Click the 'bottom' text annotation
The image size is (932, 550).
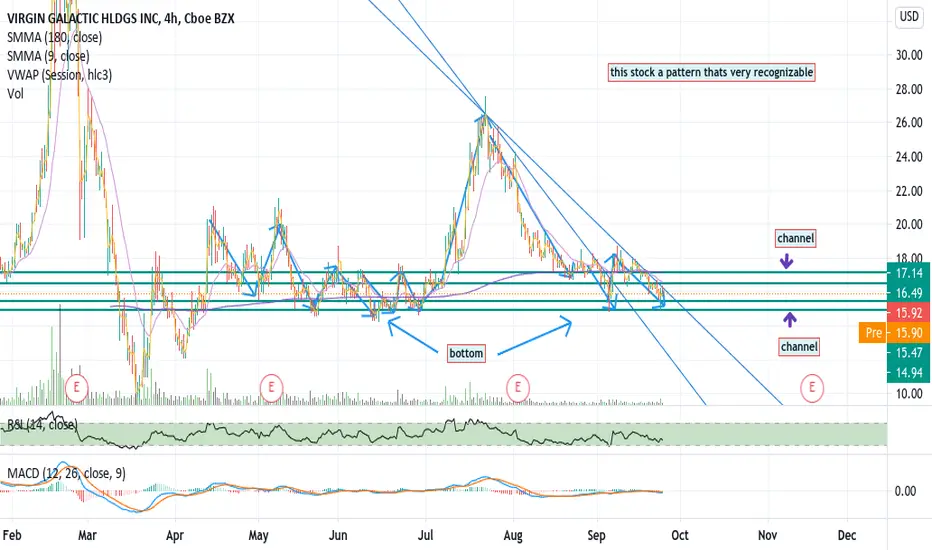pos(466,353)
